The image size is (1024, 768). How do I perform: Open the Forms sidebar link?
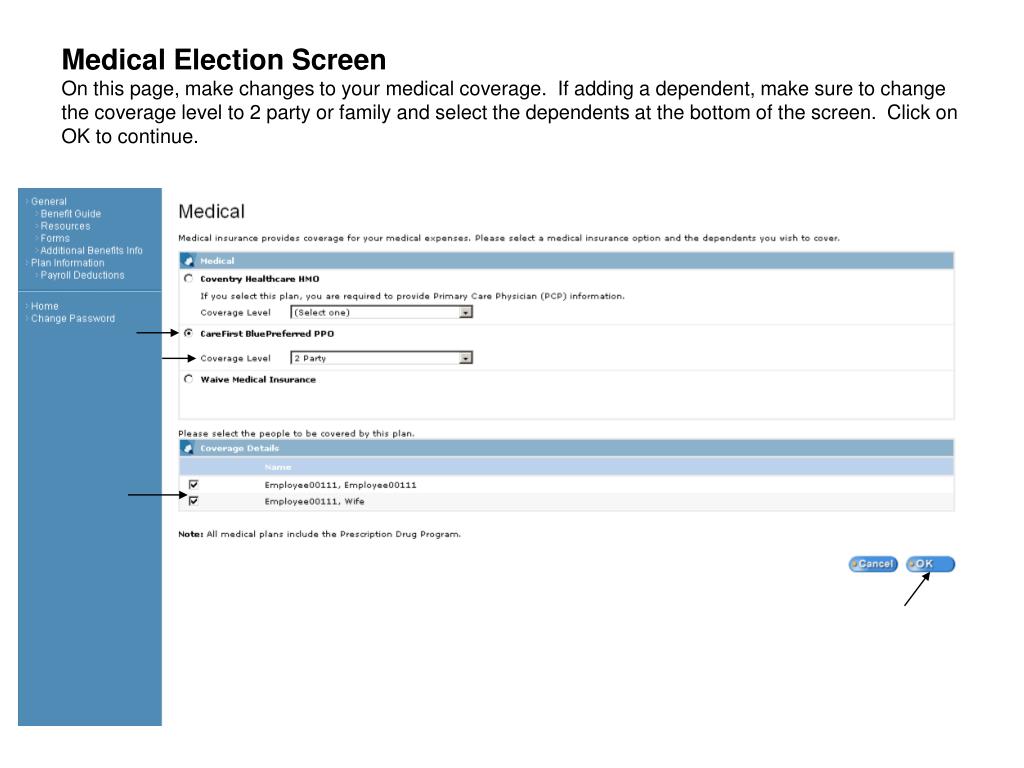[55, 238]
